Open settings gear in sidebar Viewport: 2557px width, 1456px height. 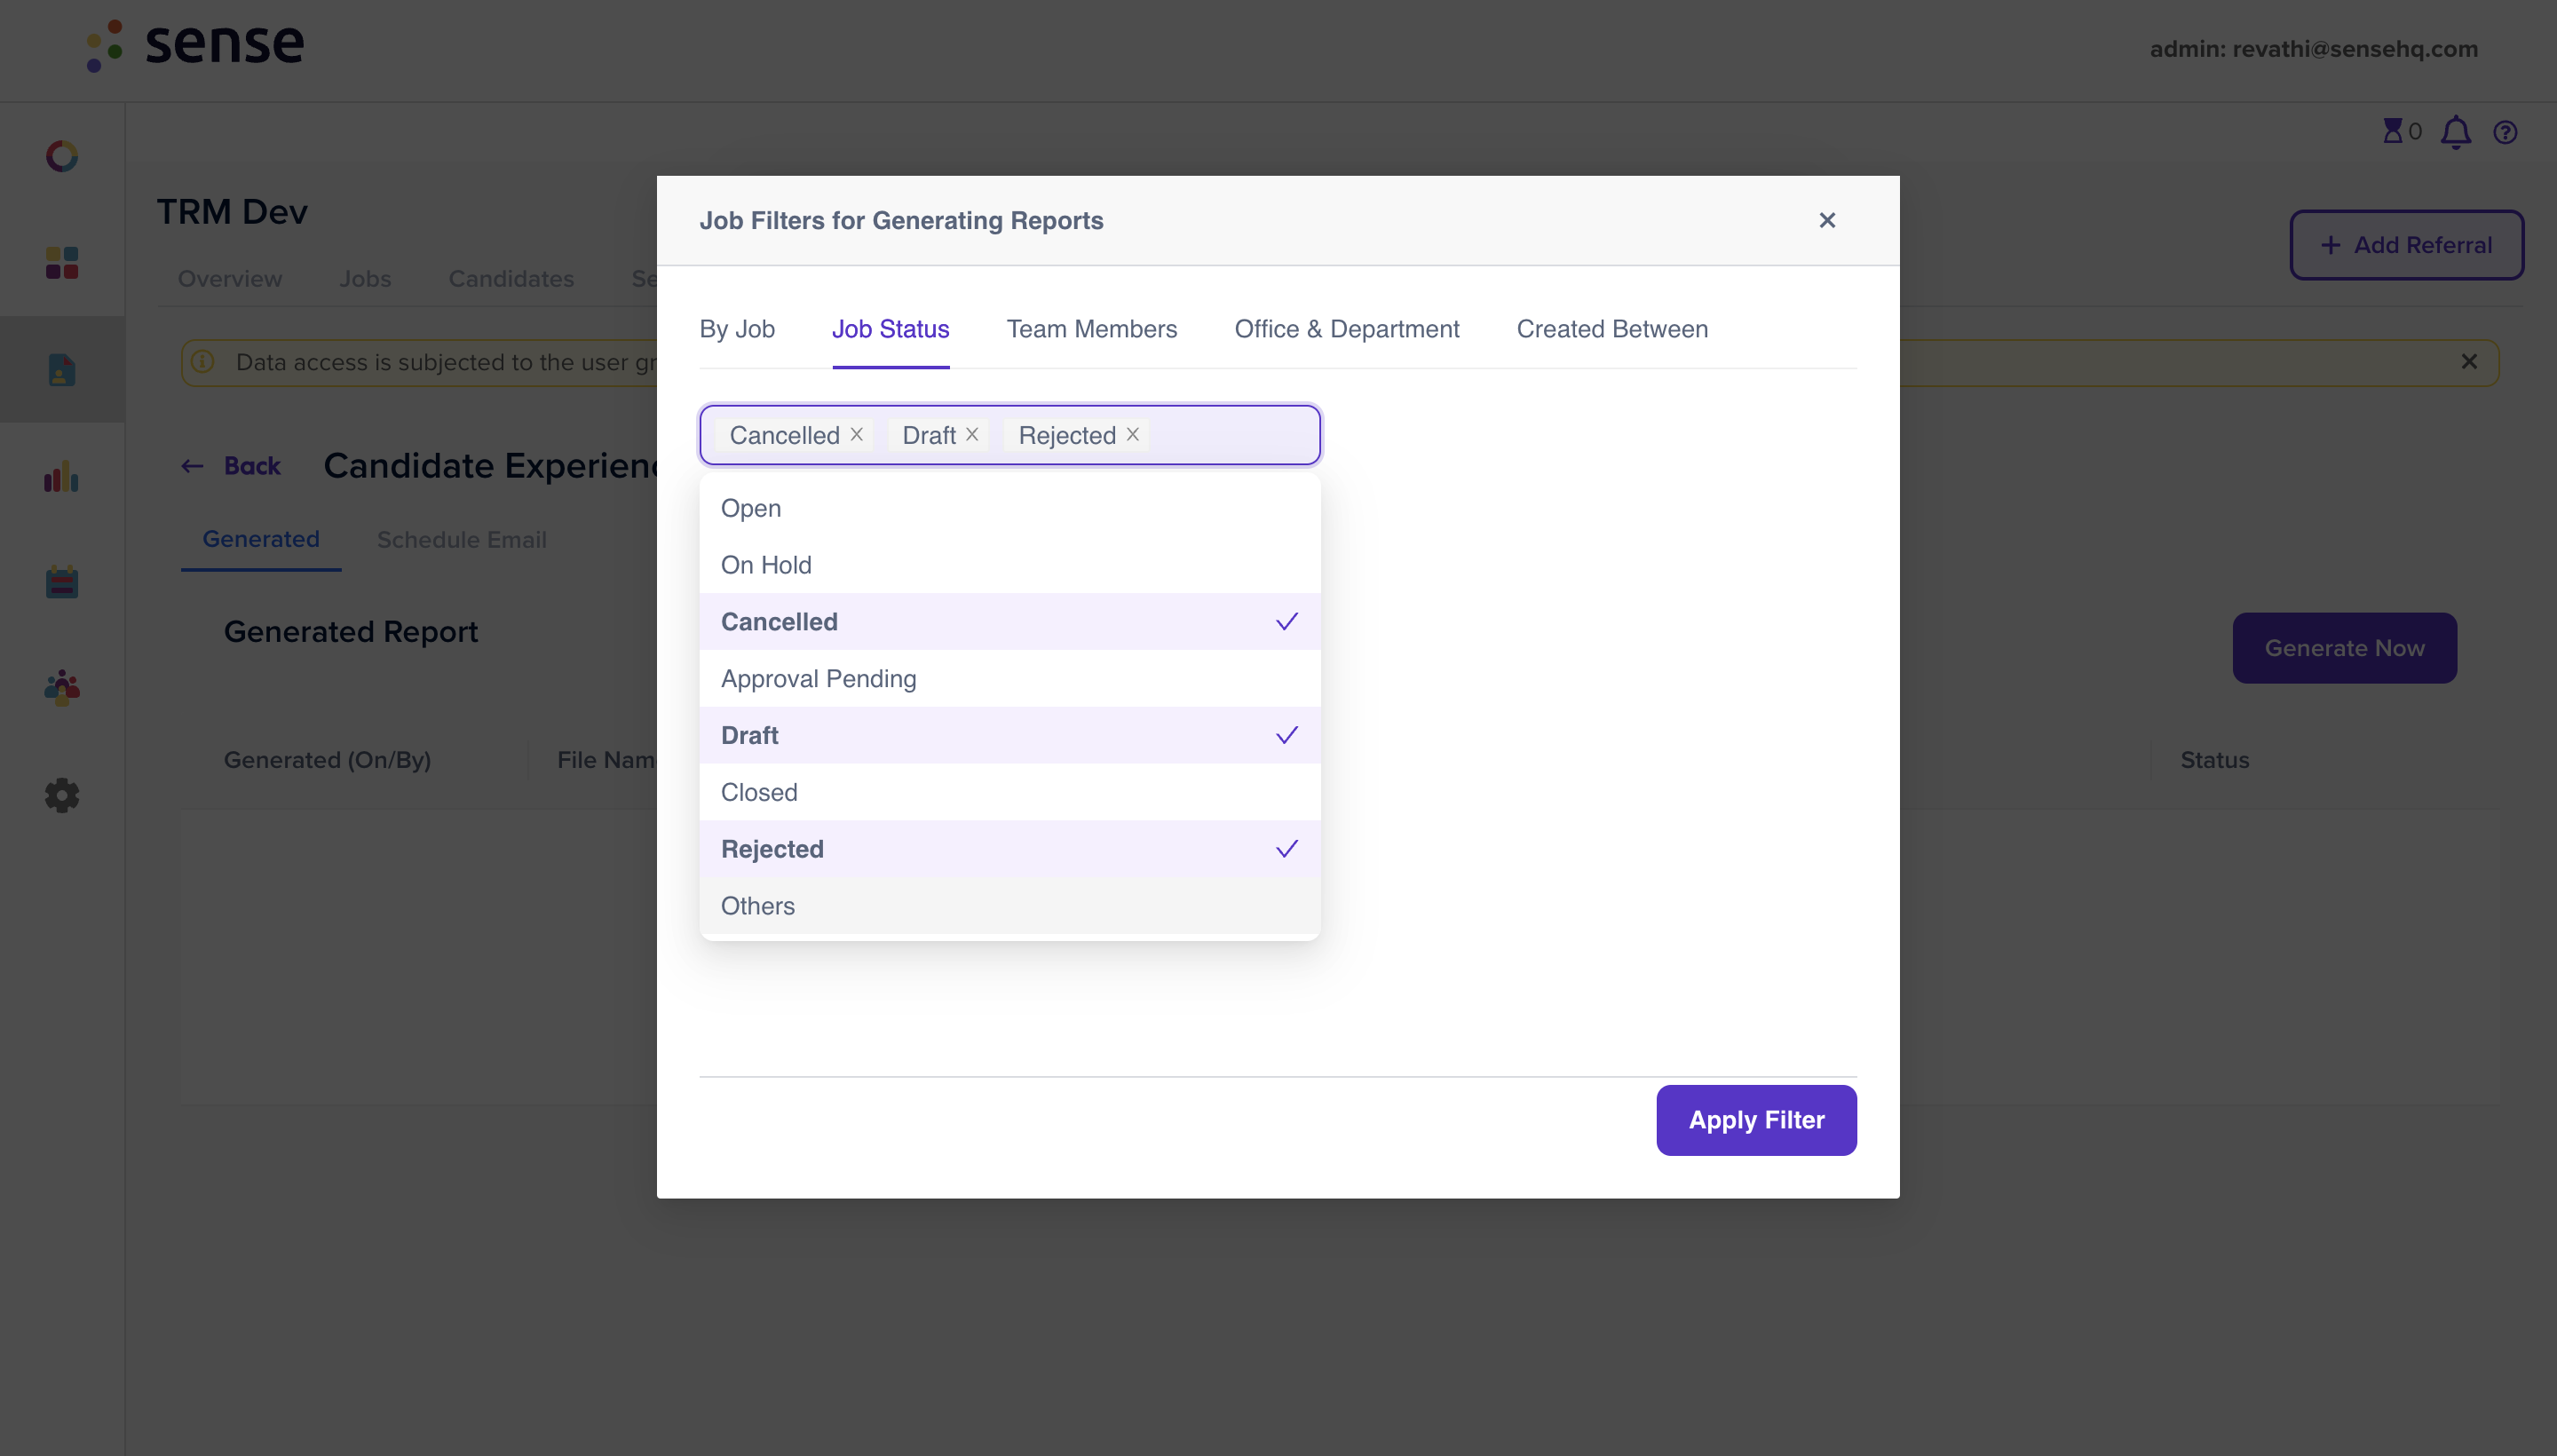[62, 796]
